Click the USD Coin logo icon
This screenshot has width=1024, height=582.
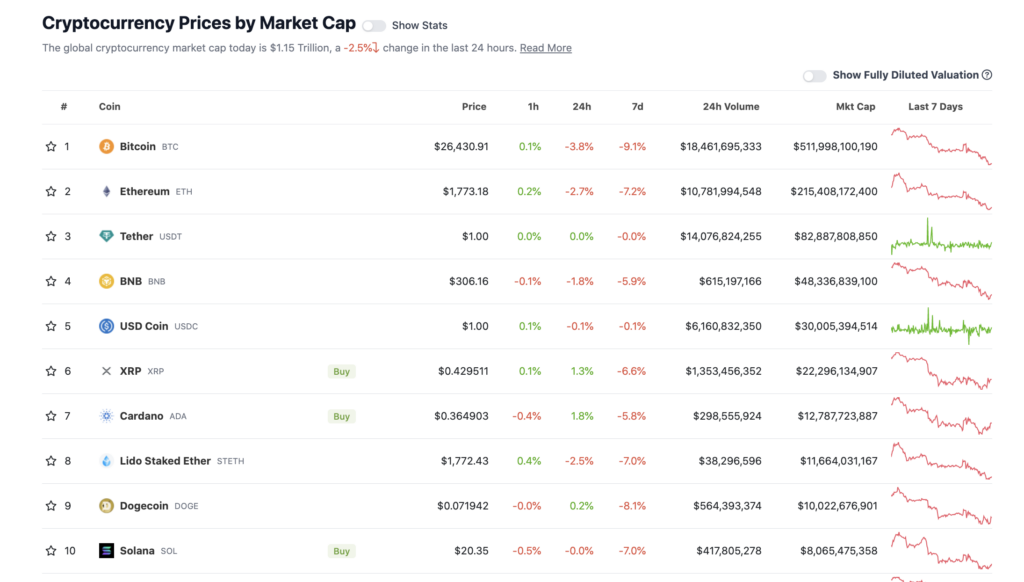pyautogui.click(x=106, y=326)
